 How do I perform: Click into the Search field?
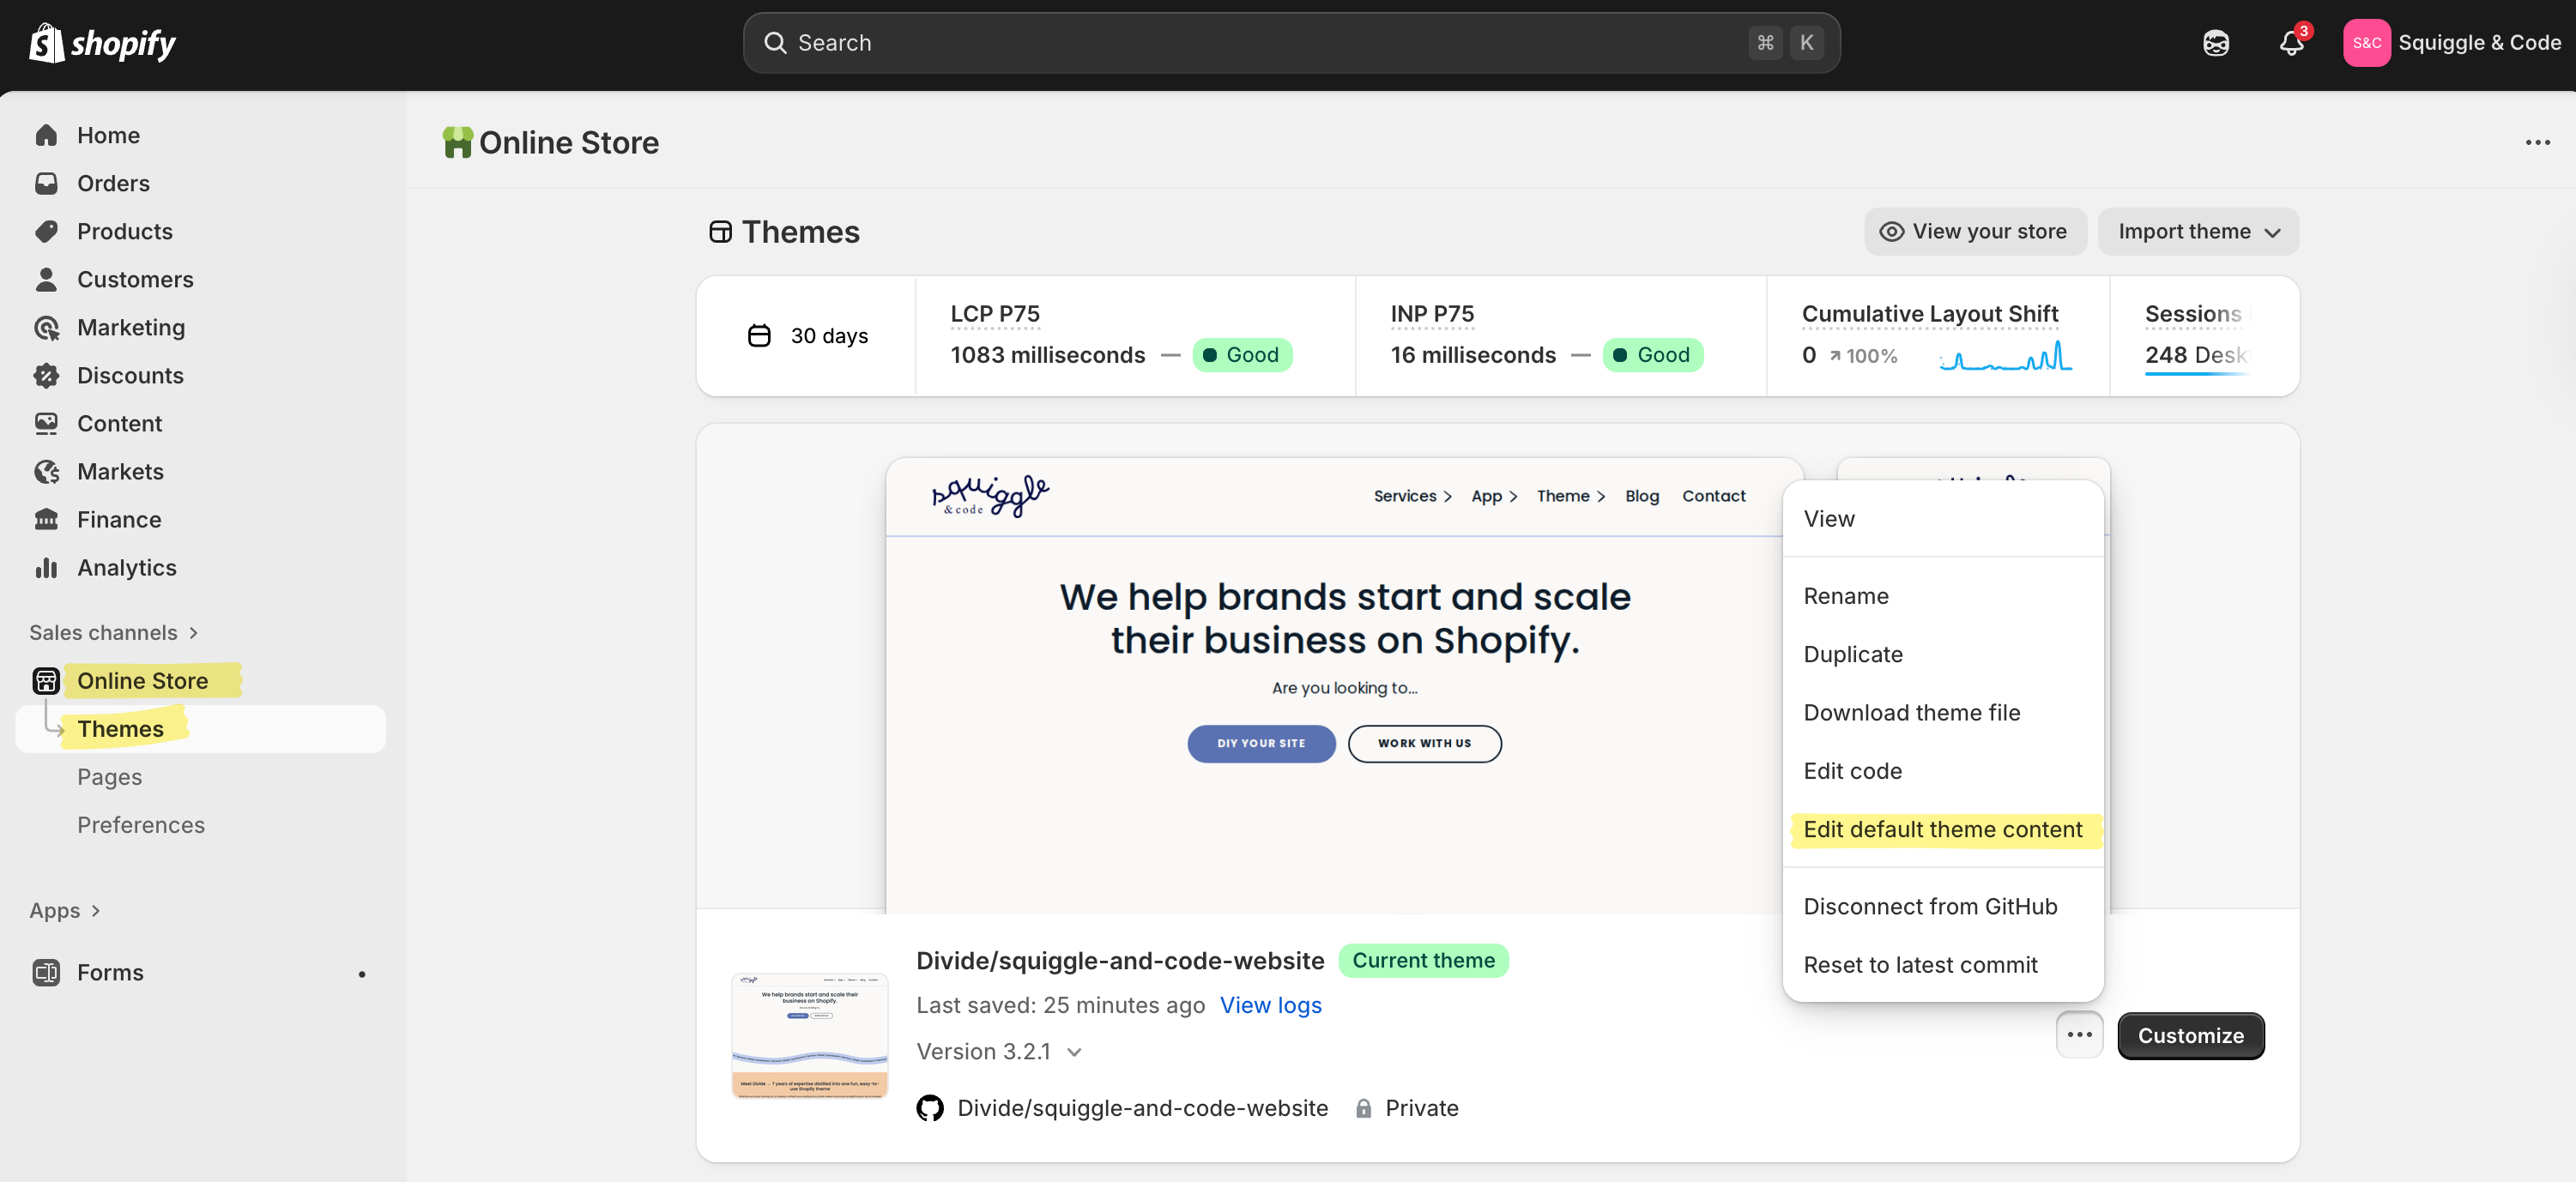1291,43
